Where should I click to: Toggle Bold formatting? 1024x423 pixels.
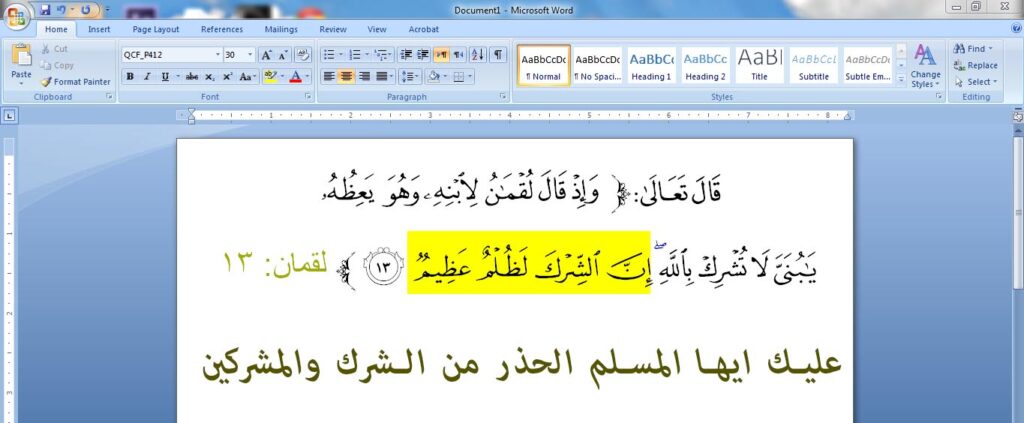click(x=130, y=76)
